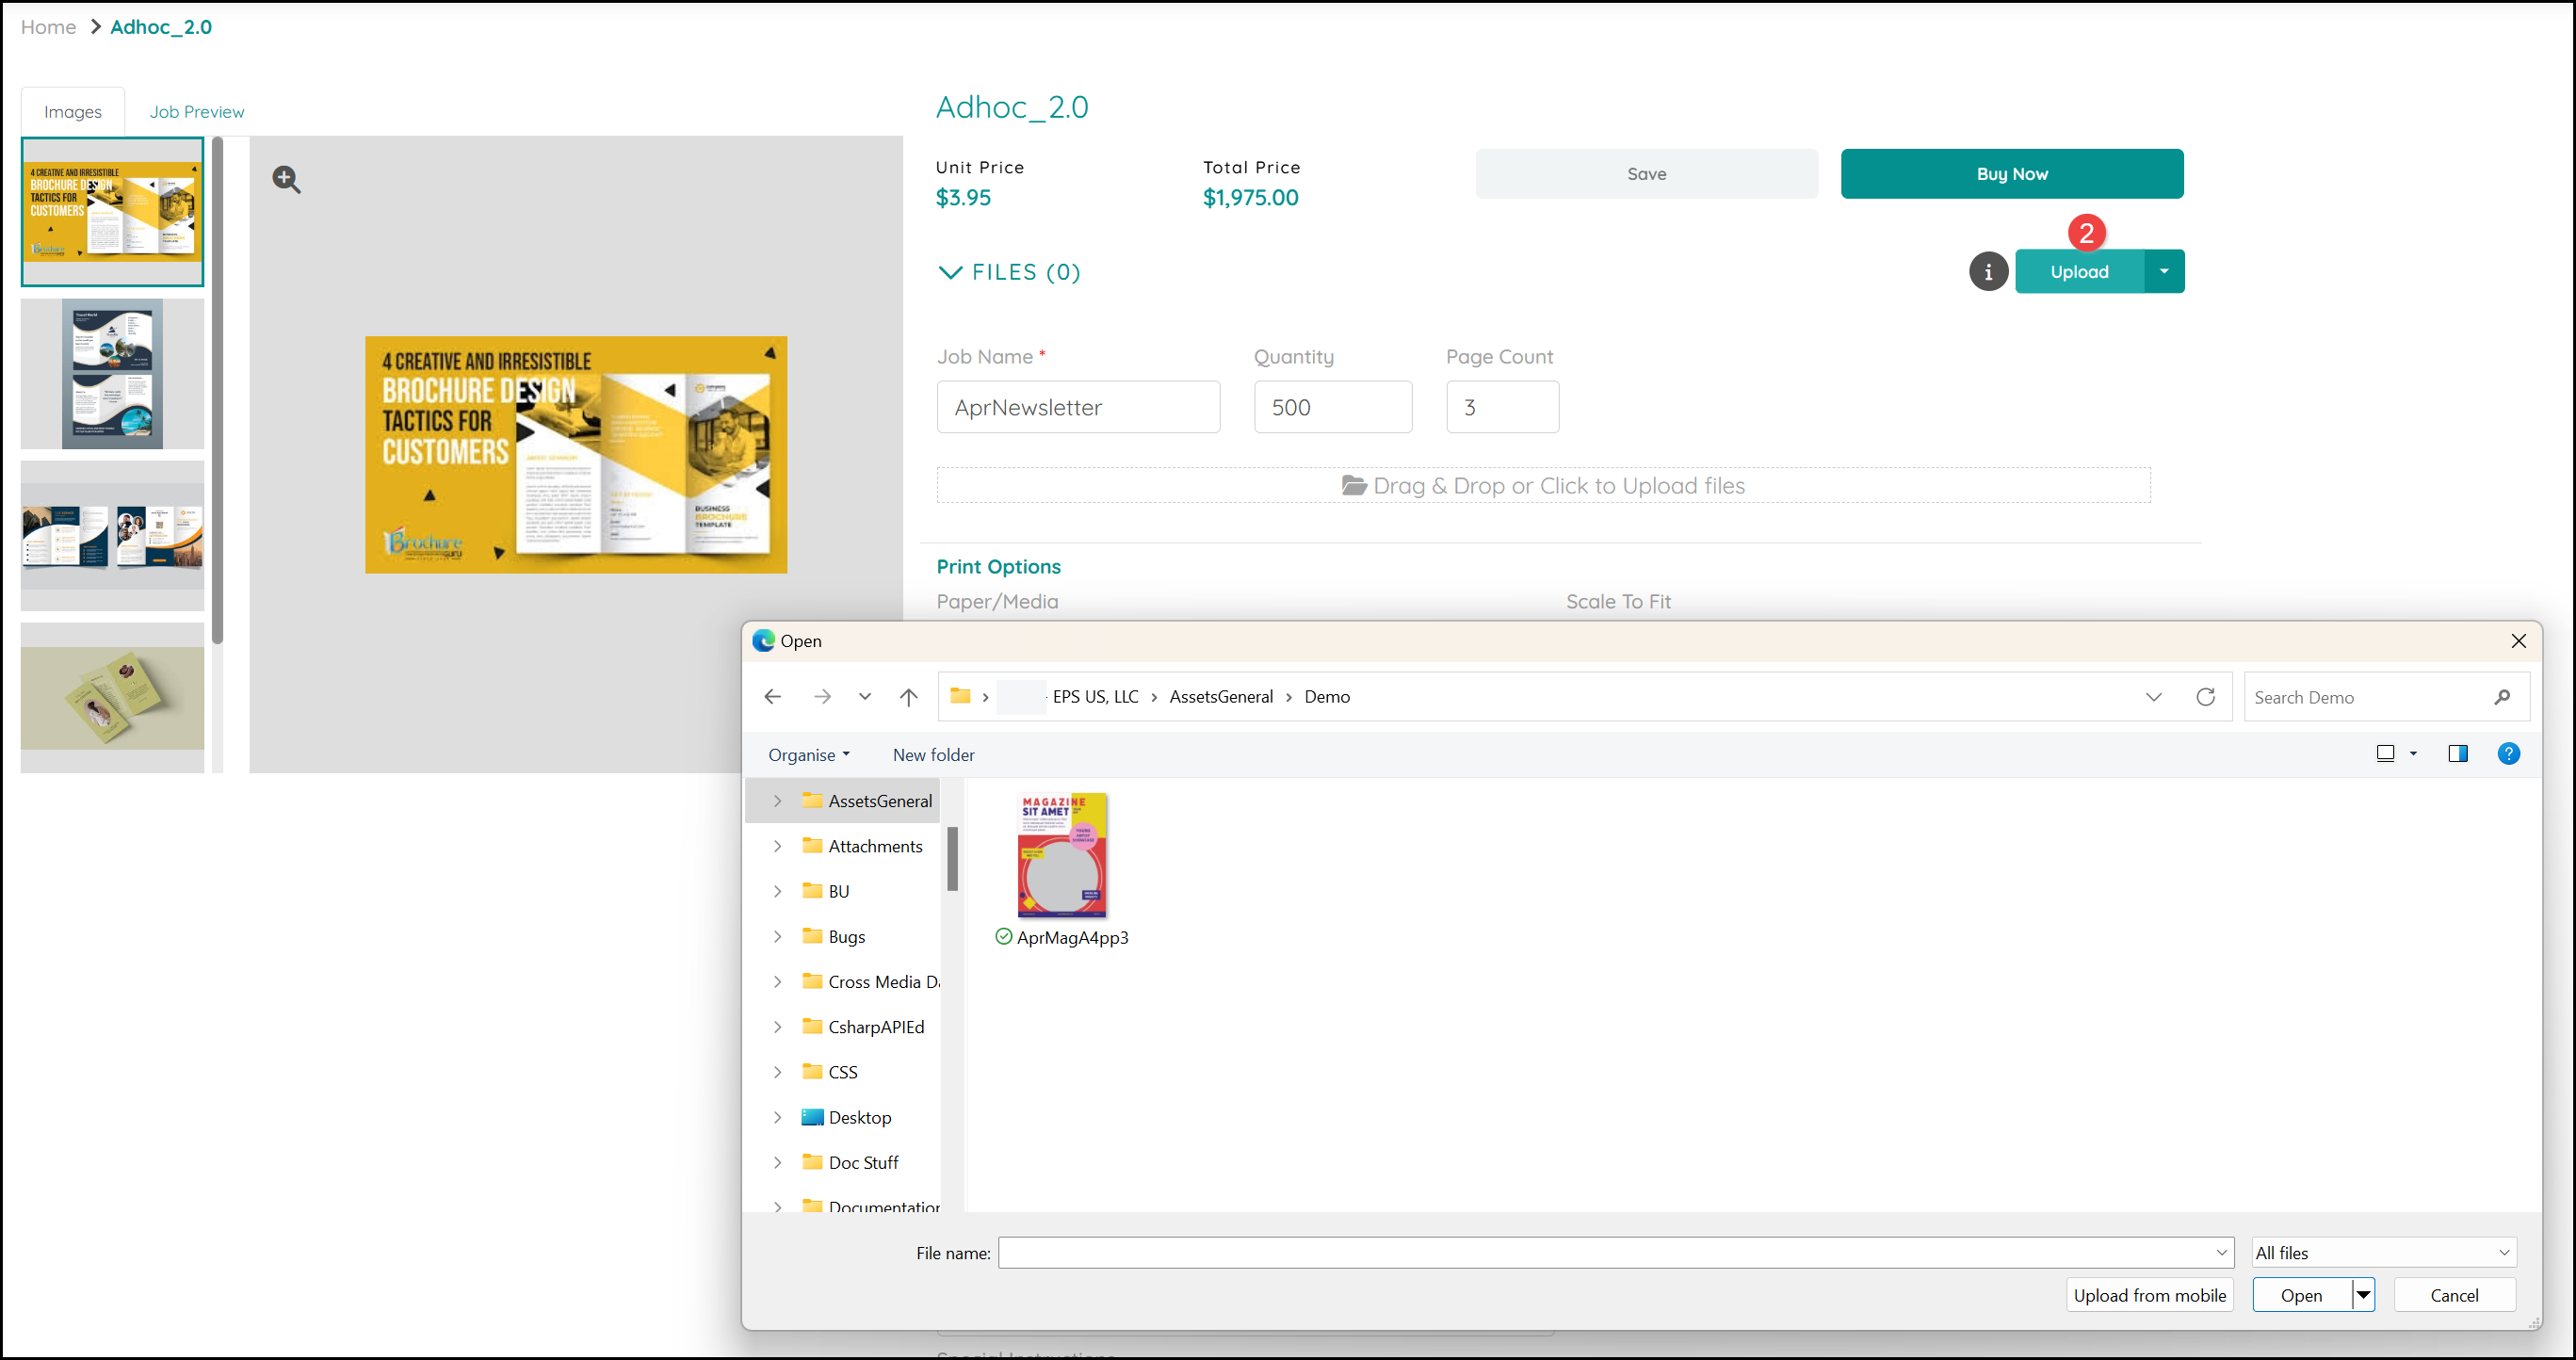2576x1360 pixels.
Task: Expand the Attachments folder tree node
Action: pos(777,846)
